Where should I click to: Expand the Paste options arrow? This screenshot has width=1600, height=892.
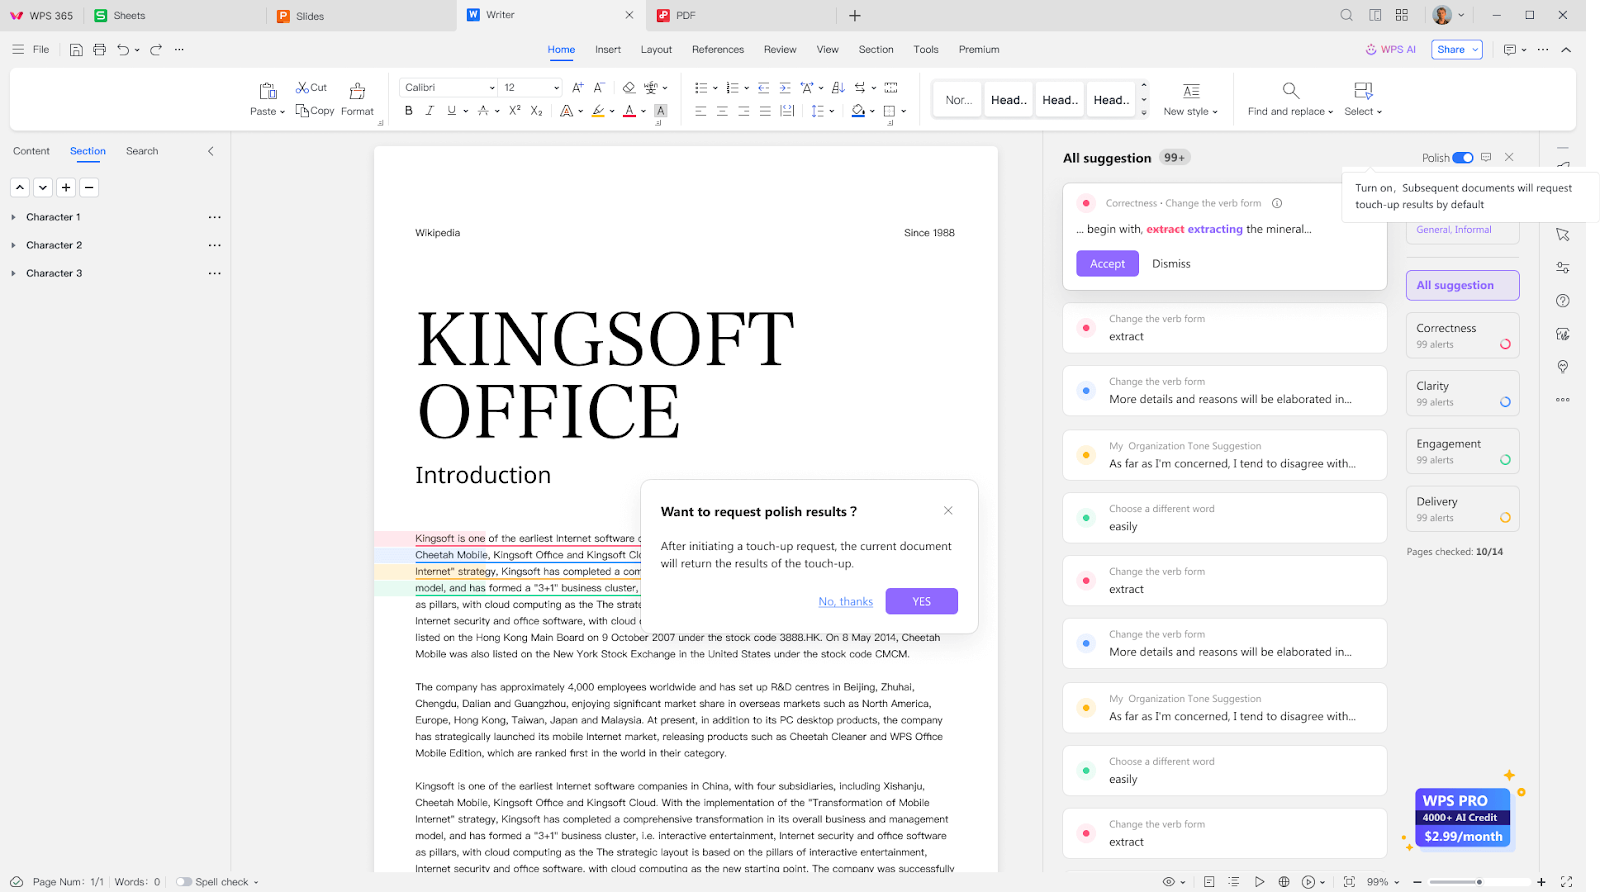(x=283, y=112)
